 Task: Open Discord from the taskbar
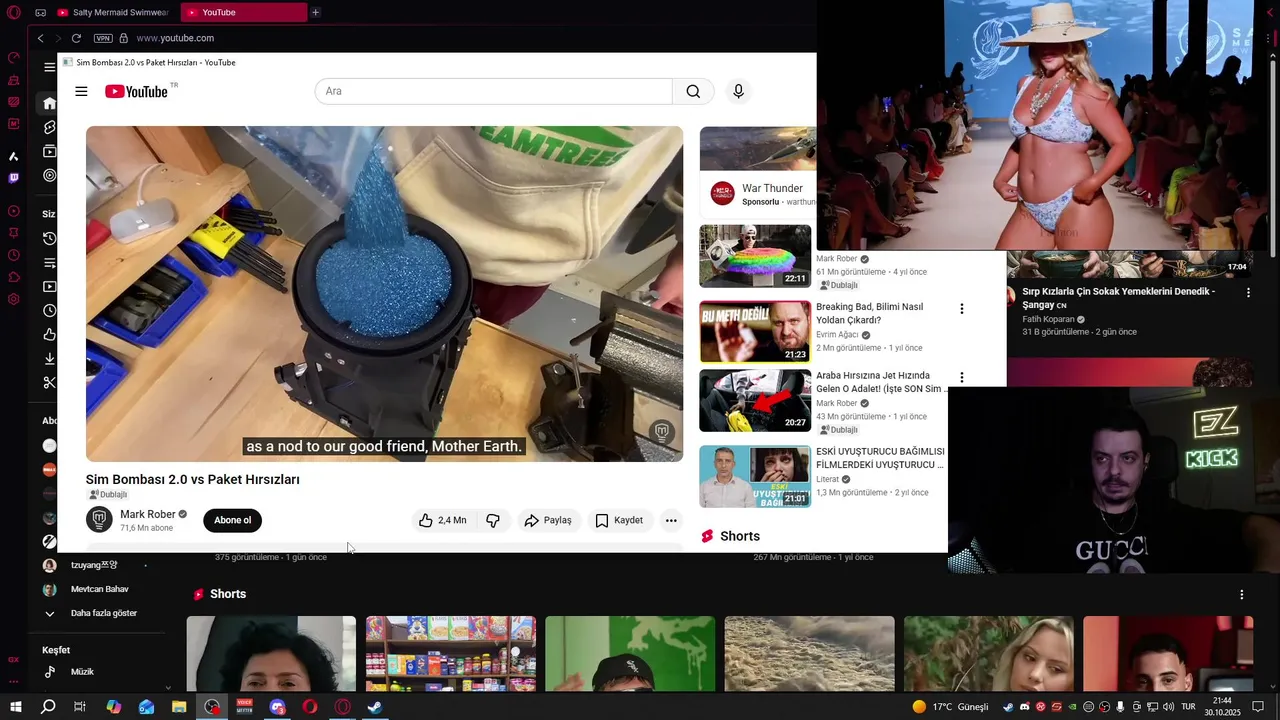pos(277,707)
